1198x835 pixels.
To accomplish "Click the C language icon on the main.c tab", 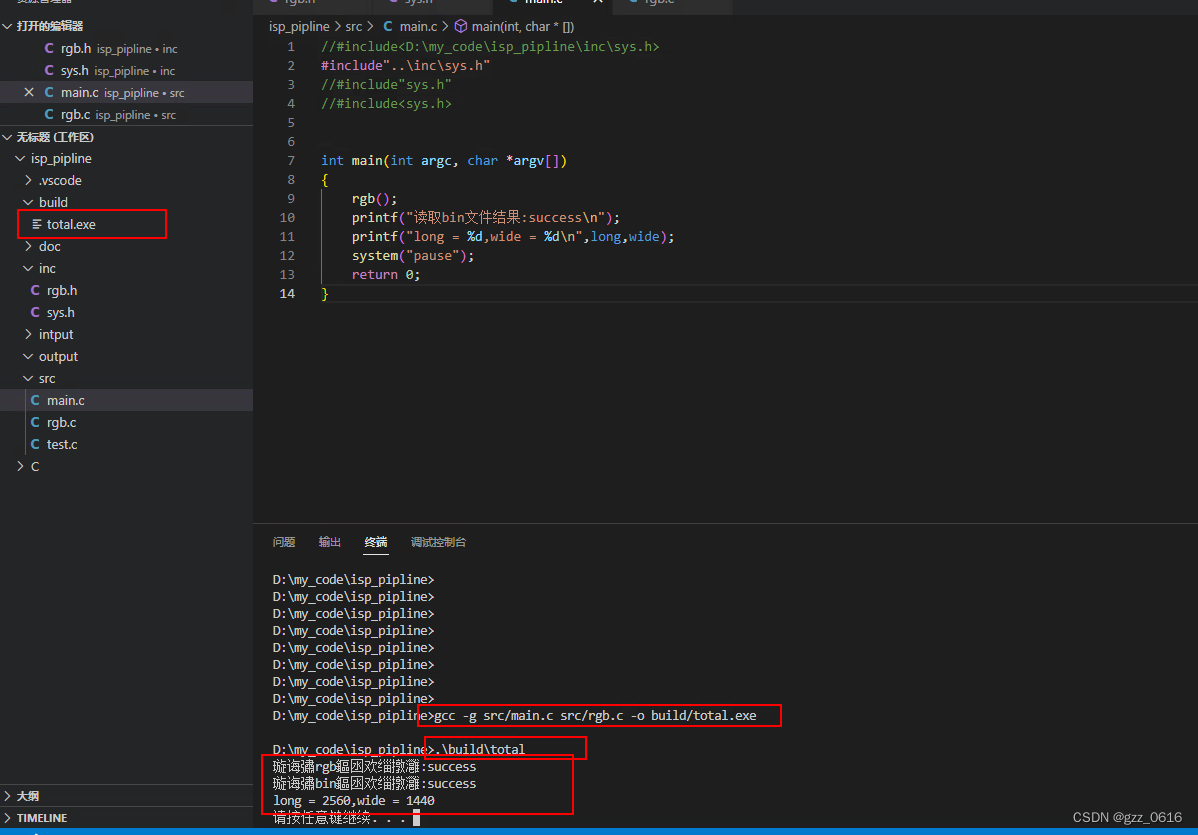I will [x=511, y=2].
